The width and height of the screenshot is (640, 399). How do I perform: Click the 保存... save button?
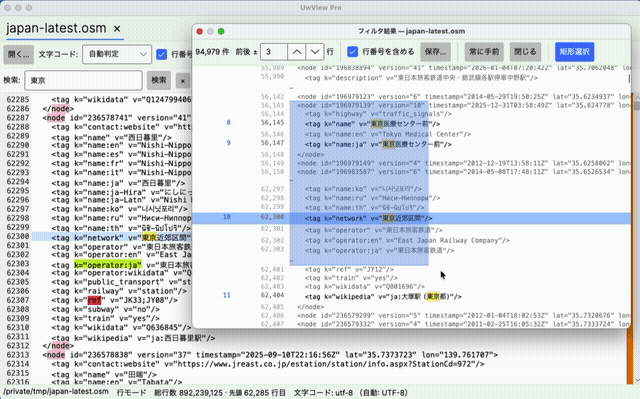[436, 52]
